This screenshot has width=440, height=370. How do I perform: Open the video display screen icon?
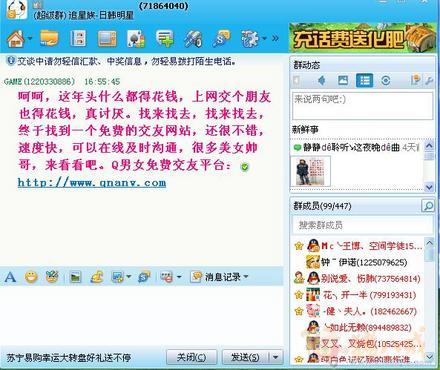pos(107,39)
